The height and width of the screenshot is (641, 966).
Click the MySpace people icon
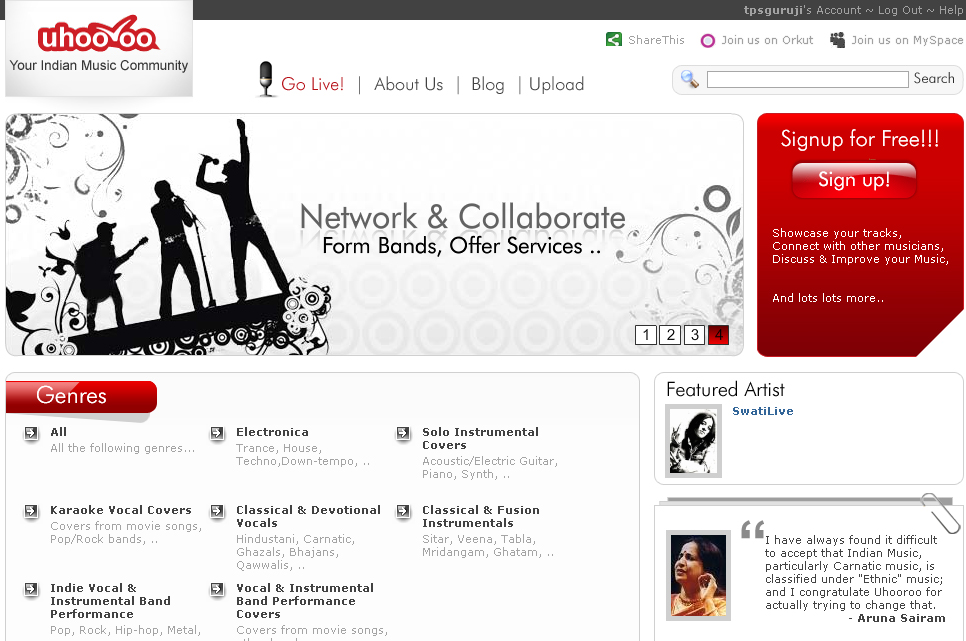[x=837, y=40]
